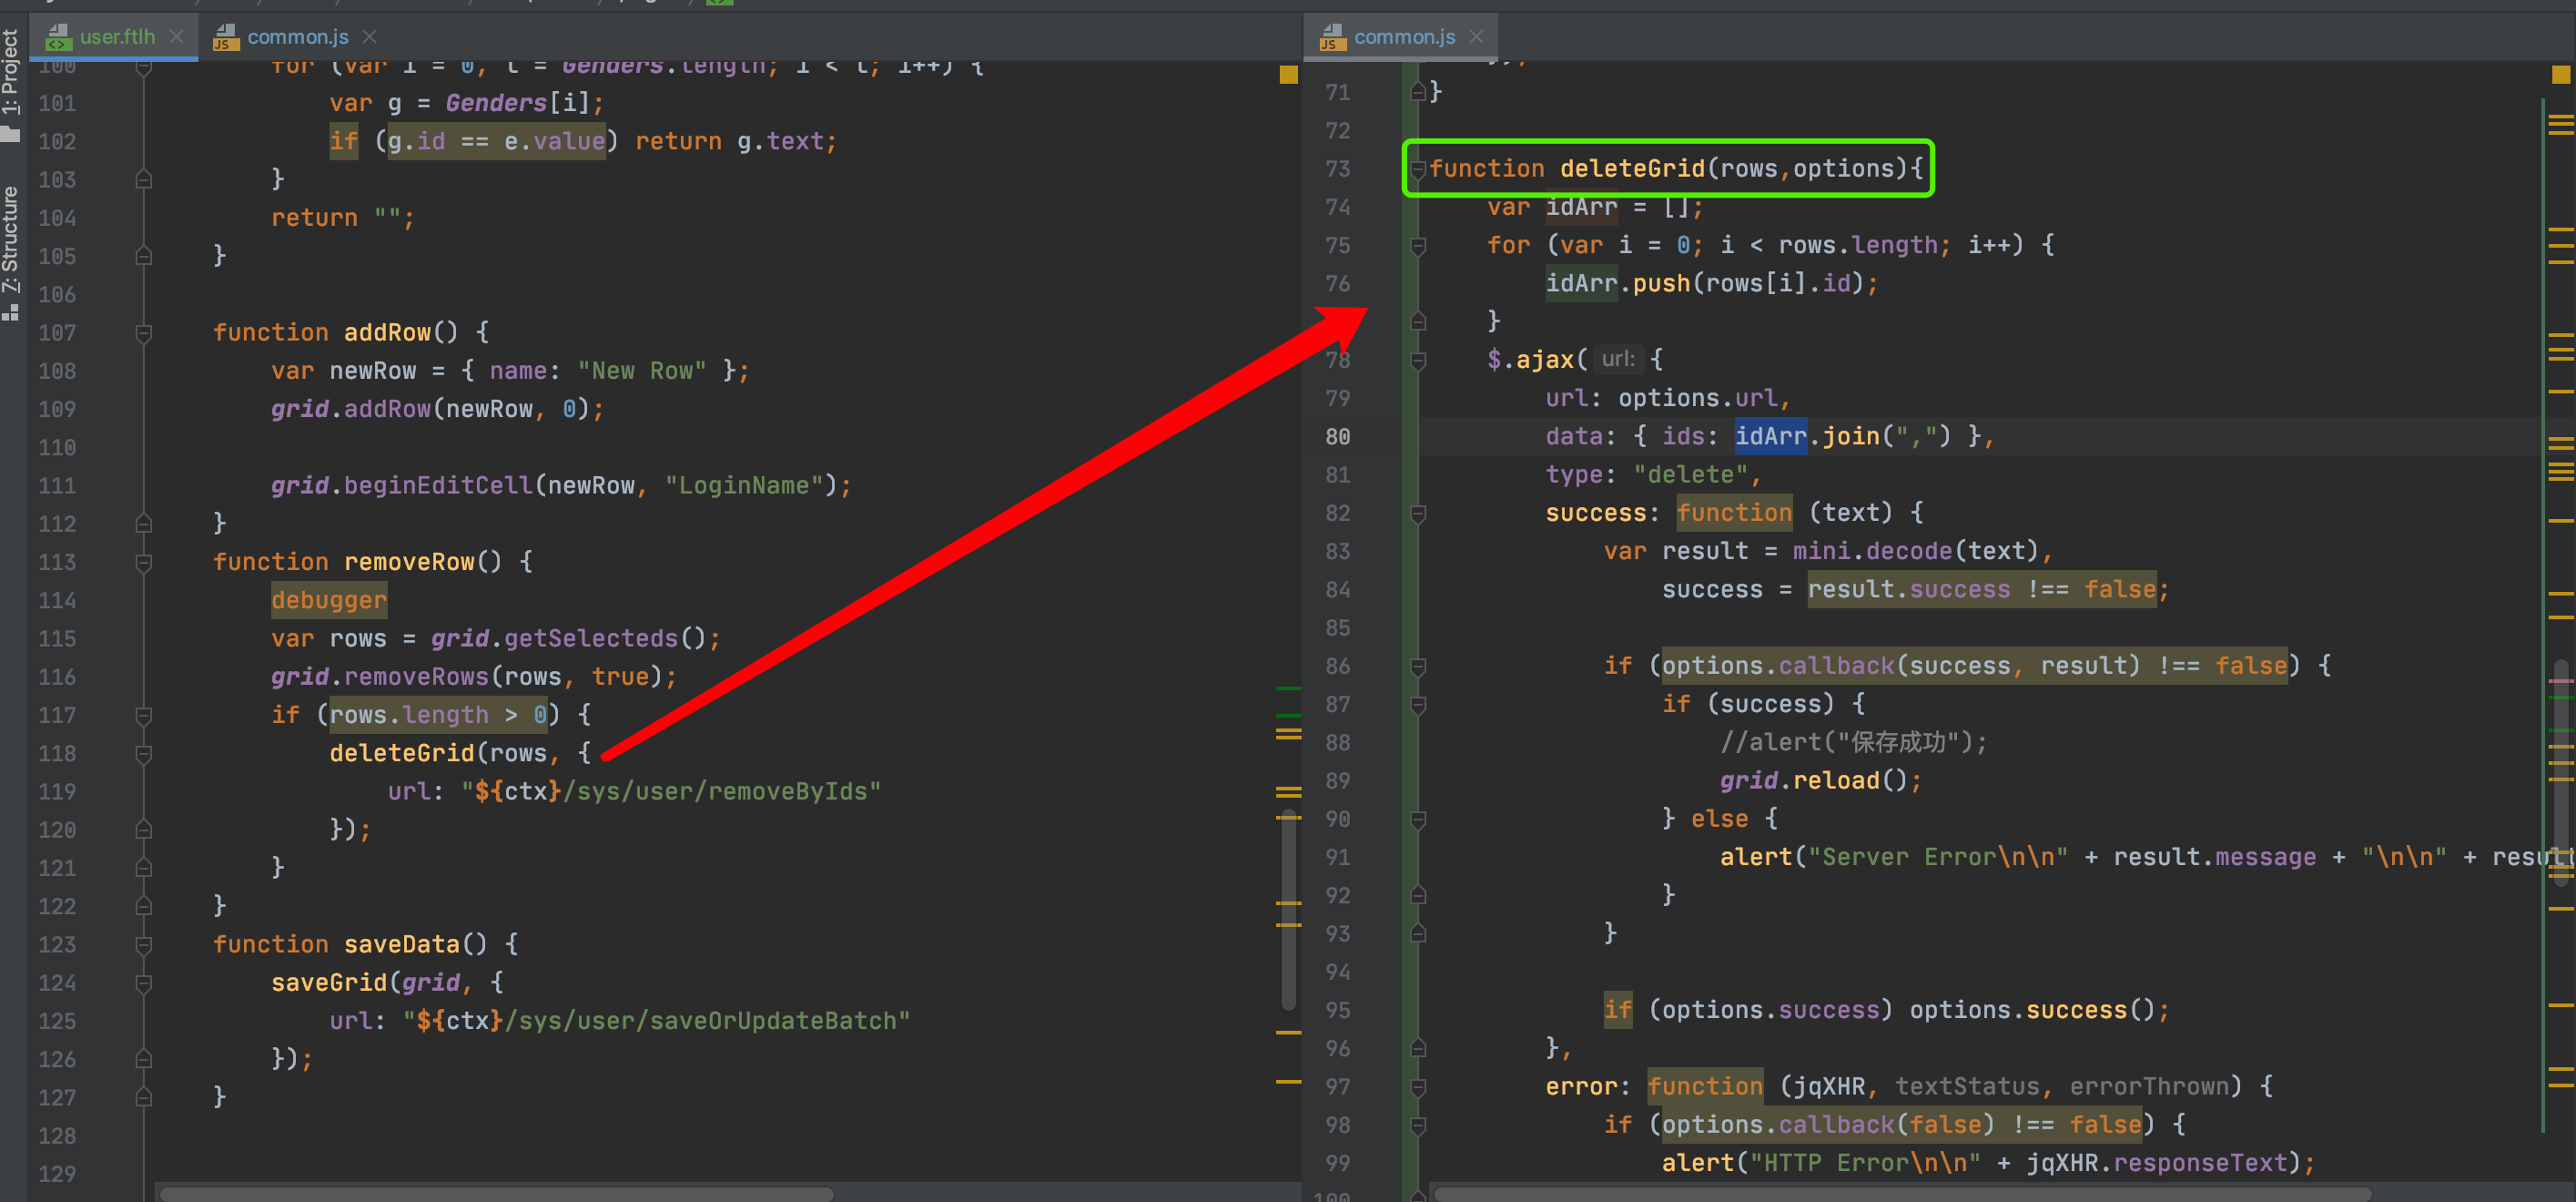Click the debugger statement on line 114

(328, 600)
